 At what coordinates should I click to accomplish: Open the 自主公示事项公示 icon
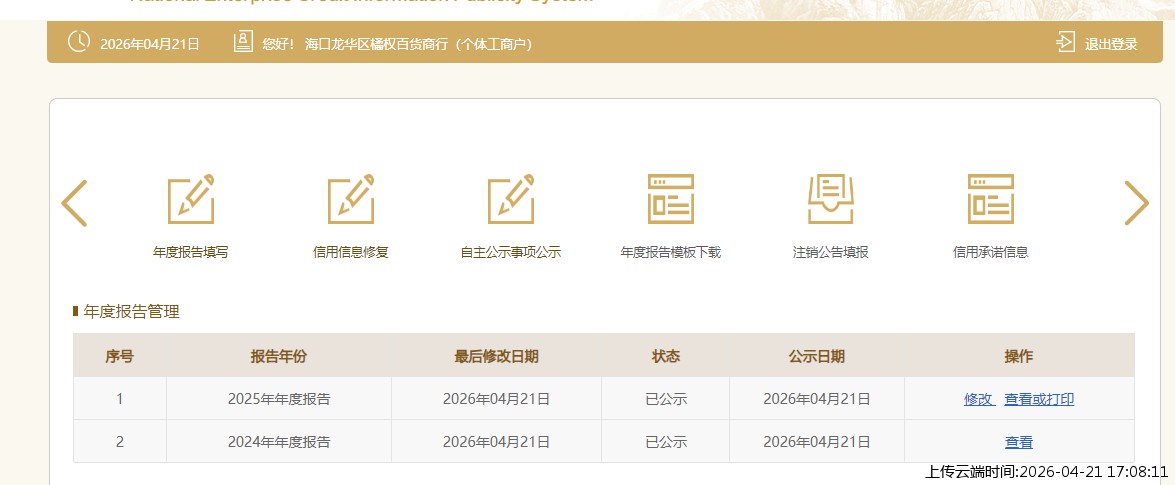(510, 199)
